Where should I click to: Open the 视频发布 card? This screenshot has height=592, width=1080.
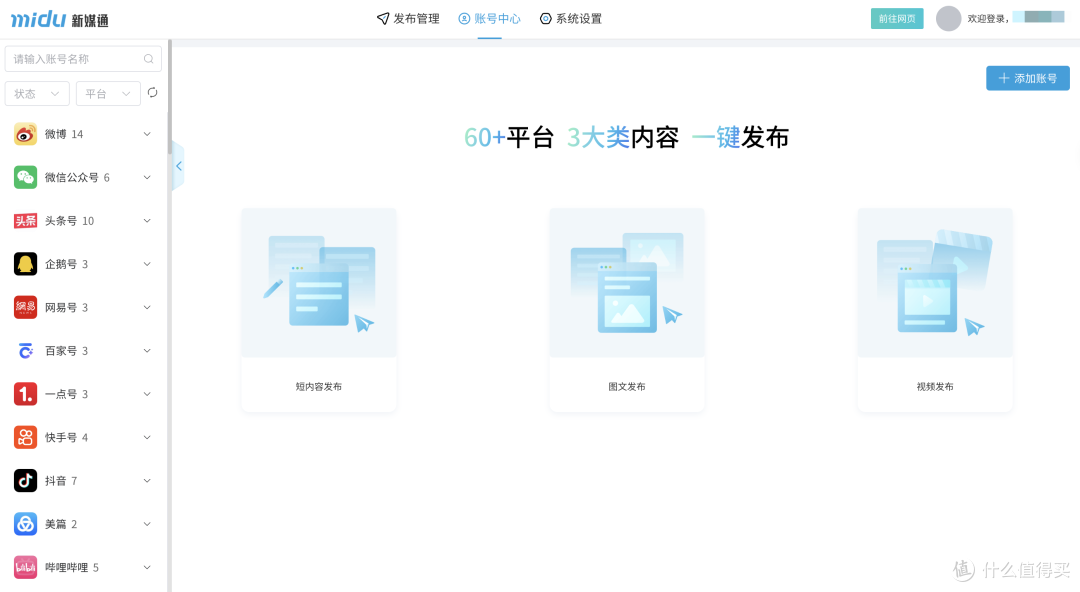pyautogui.click(x=935, y=310)
